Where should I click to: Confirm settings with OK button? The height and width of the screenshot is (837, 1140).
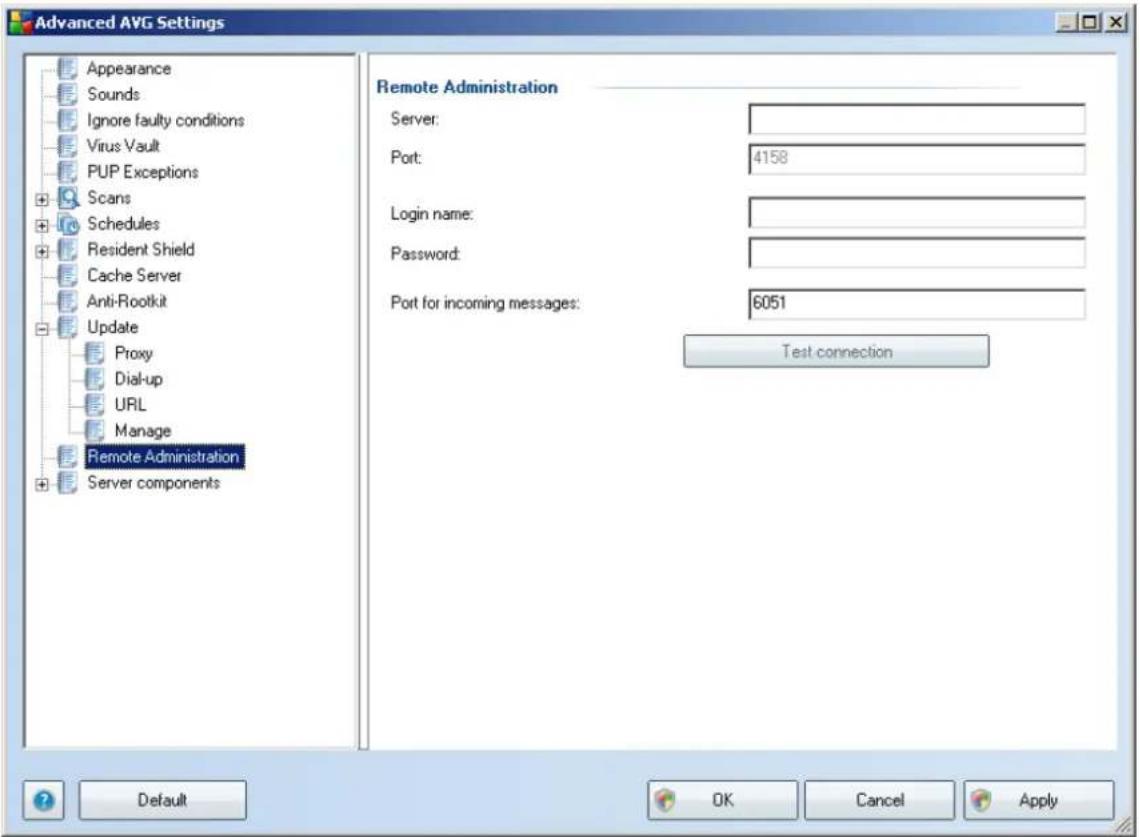pos(723,801)
